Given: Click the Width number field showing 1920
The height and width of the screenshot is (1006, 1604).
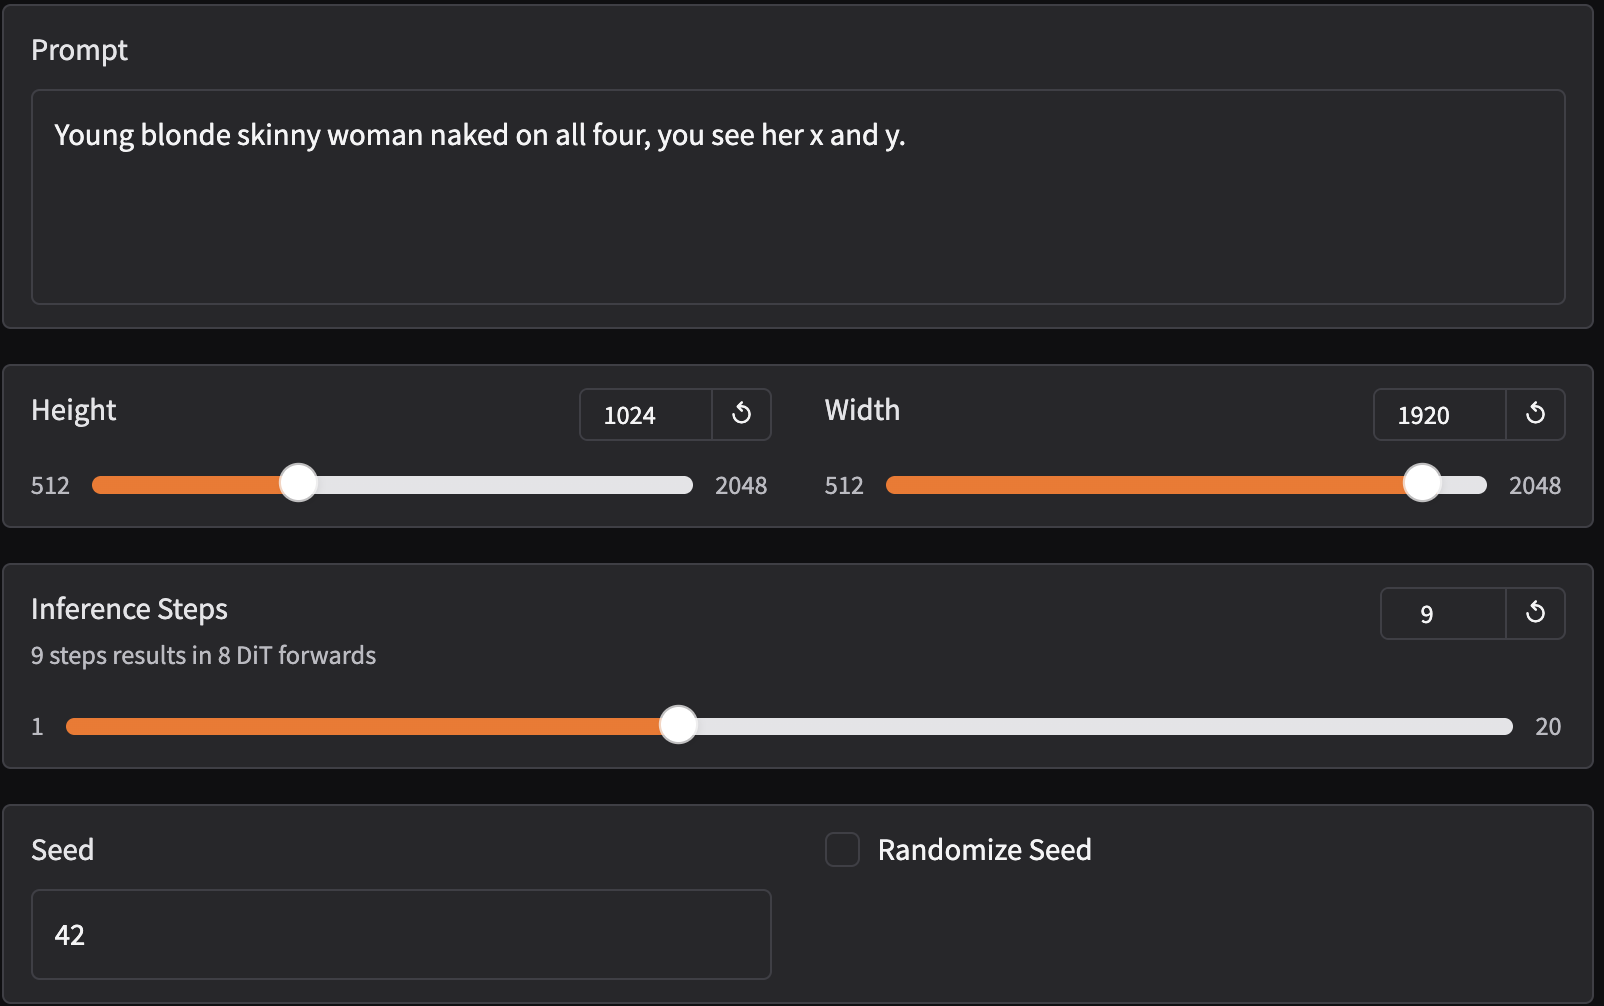Looking at the screenshot, I should point(1438,415).
